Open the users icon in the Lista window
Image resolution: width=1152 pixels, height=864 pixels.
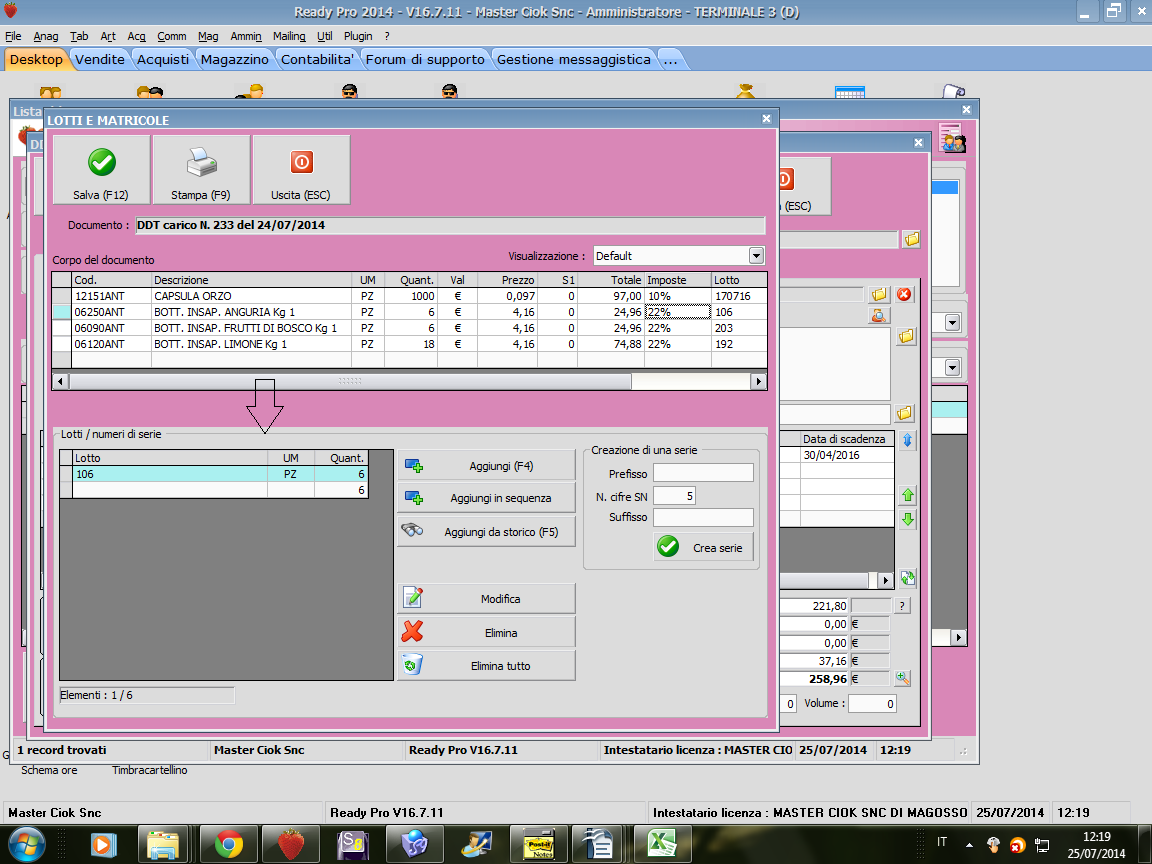(953, 138)
